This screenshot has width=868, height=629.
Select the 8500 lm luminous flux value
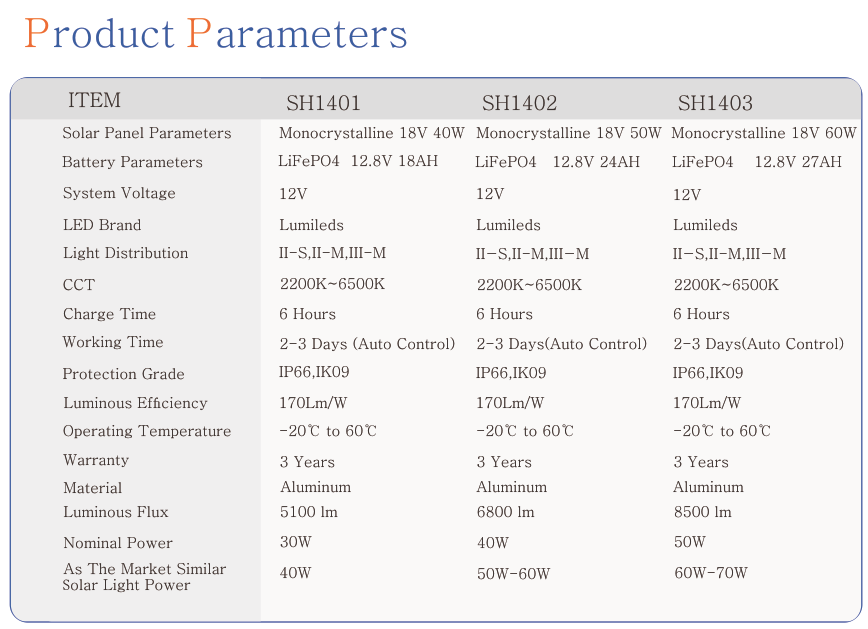[x=702, y=512]
